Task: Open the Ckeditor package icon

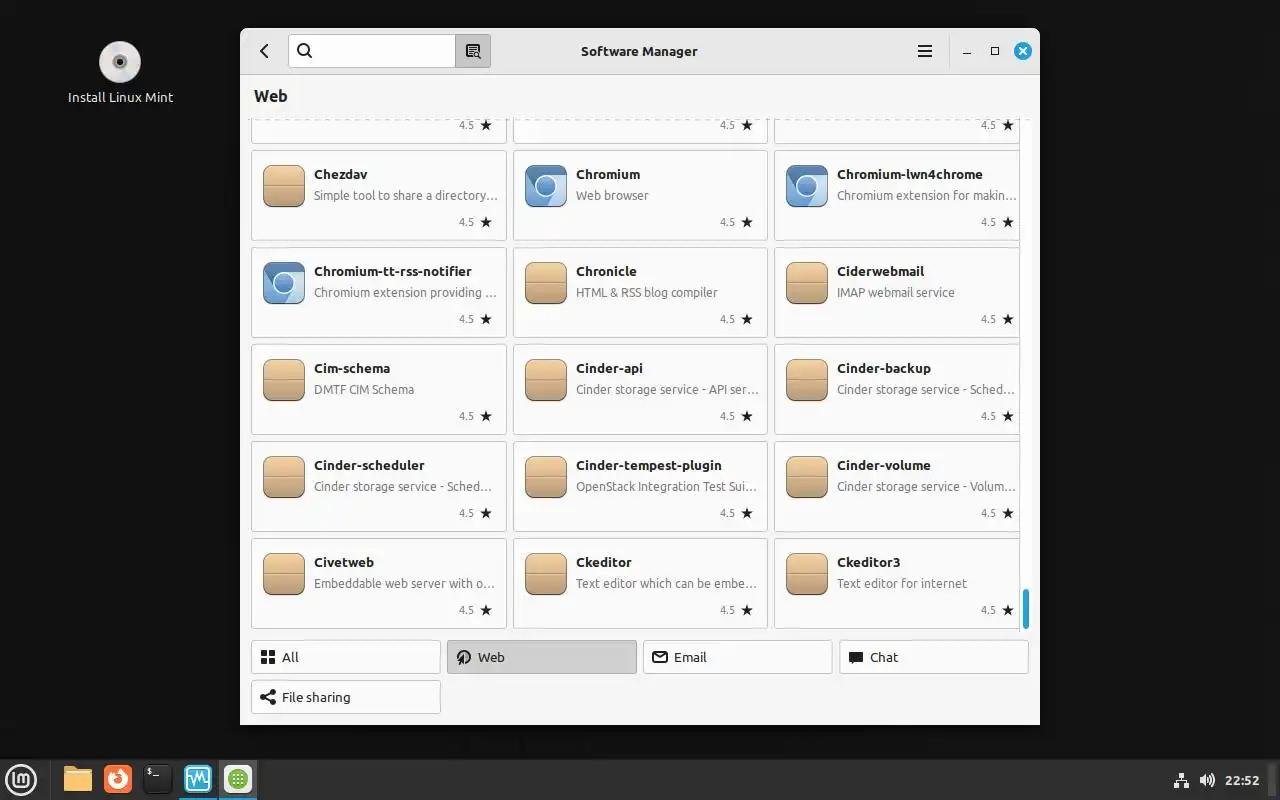Action: point(546,574)
